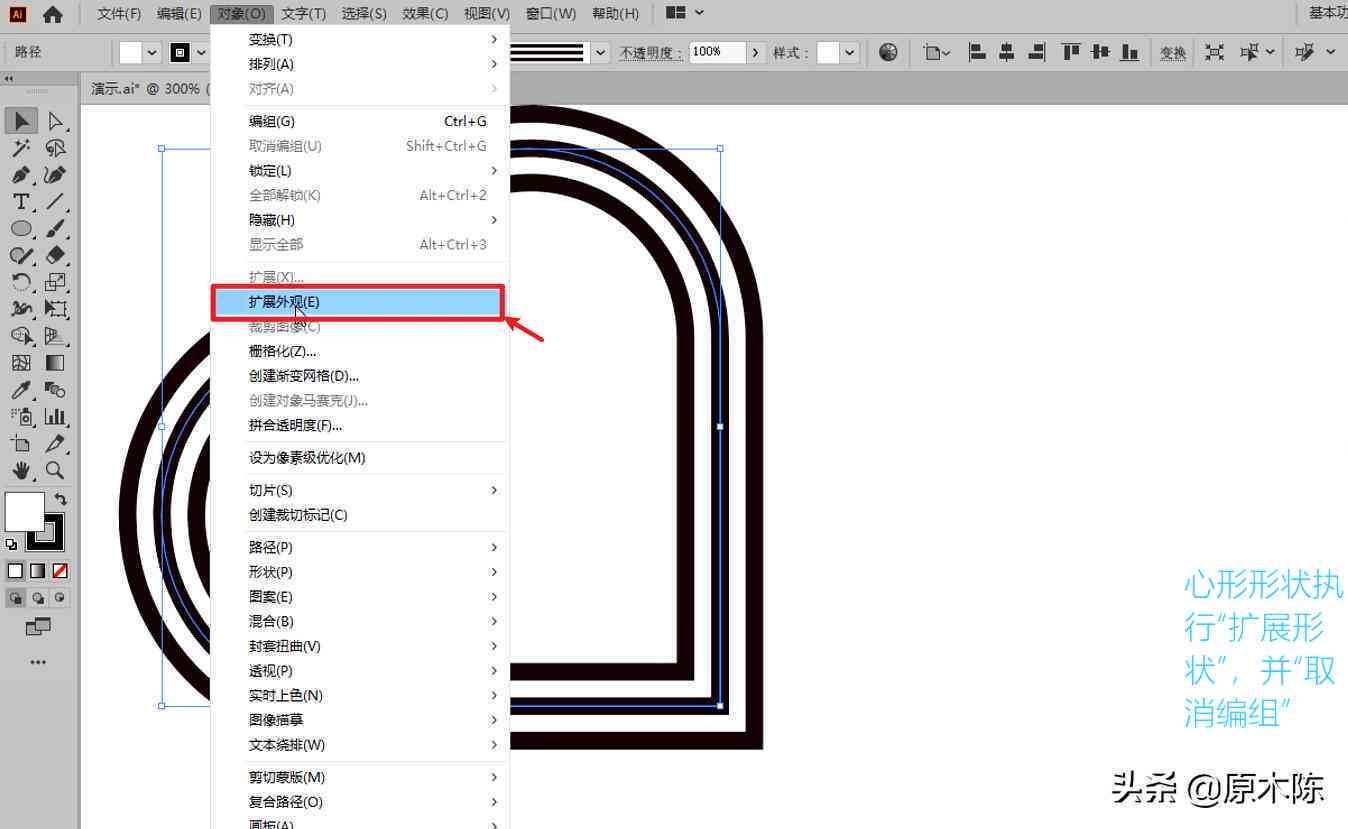Select the Curvature tool
Image resolution: width=1348 pixels, height=829 pixels.
point(56,175)
